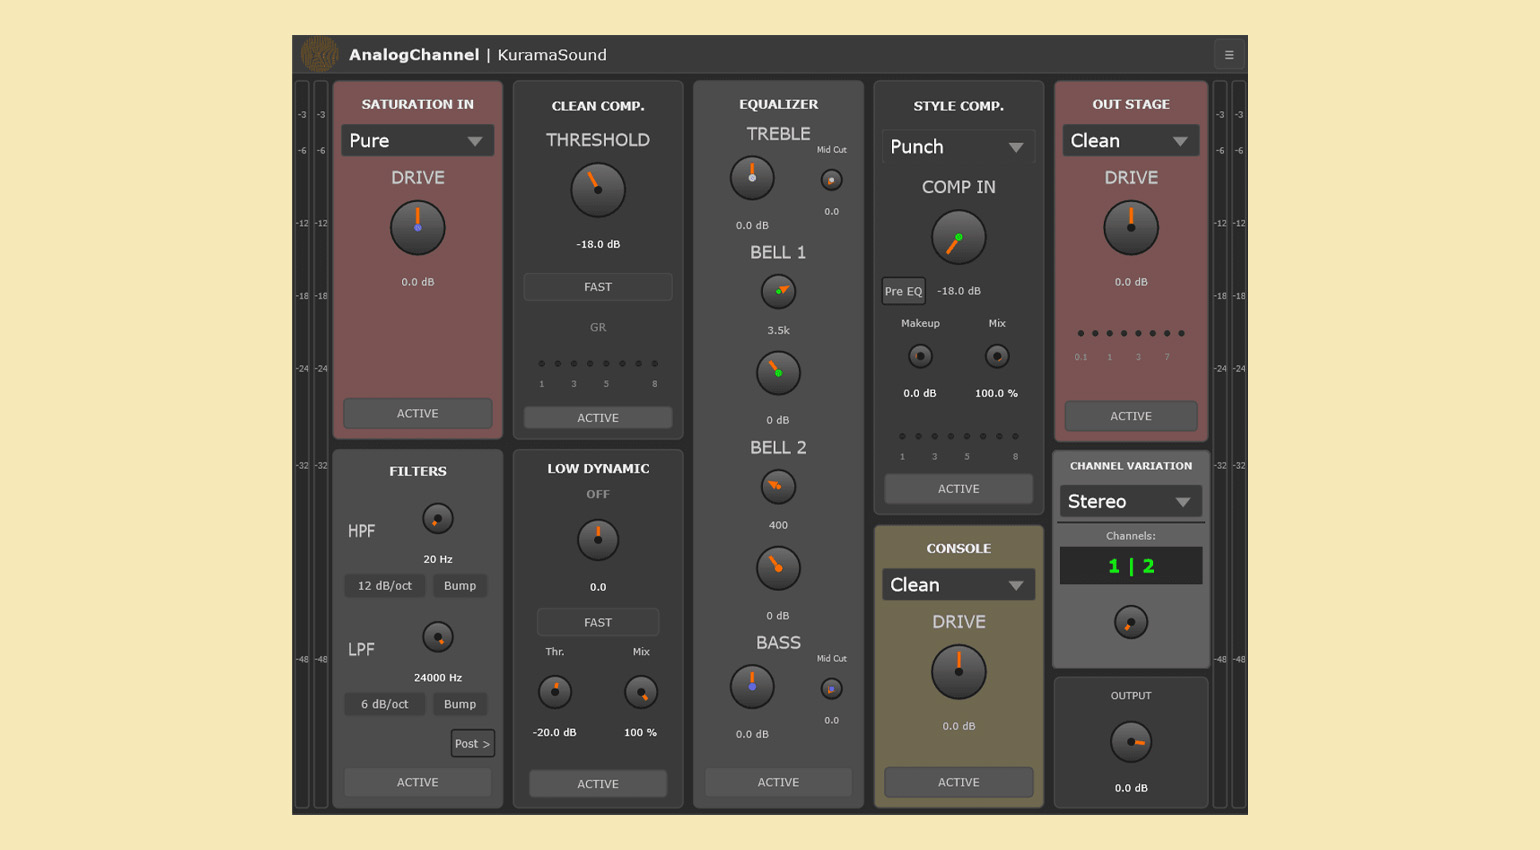Expand the Style Comp Punch dropdown

pos(958,147)
